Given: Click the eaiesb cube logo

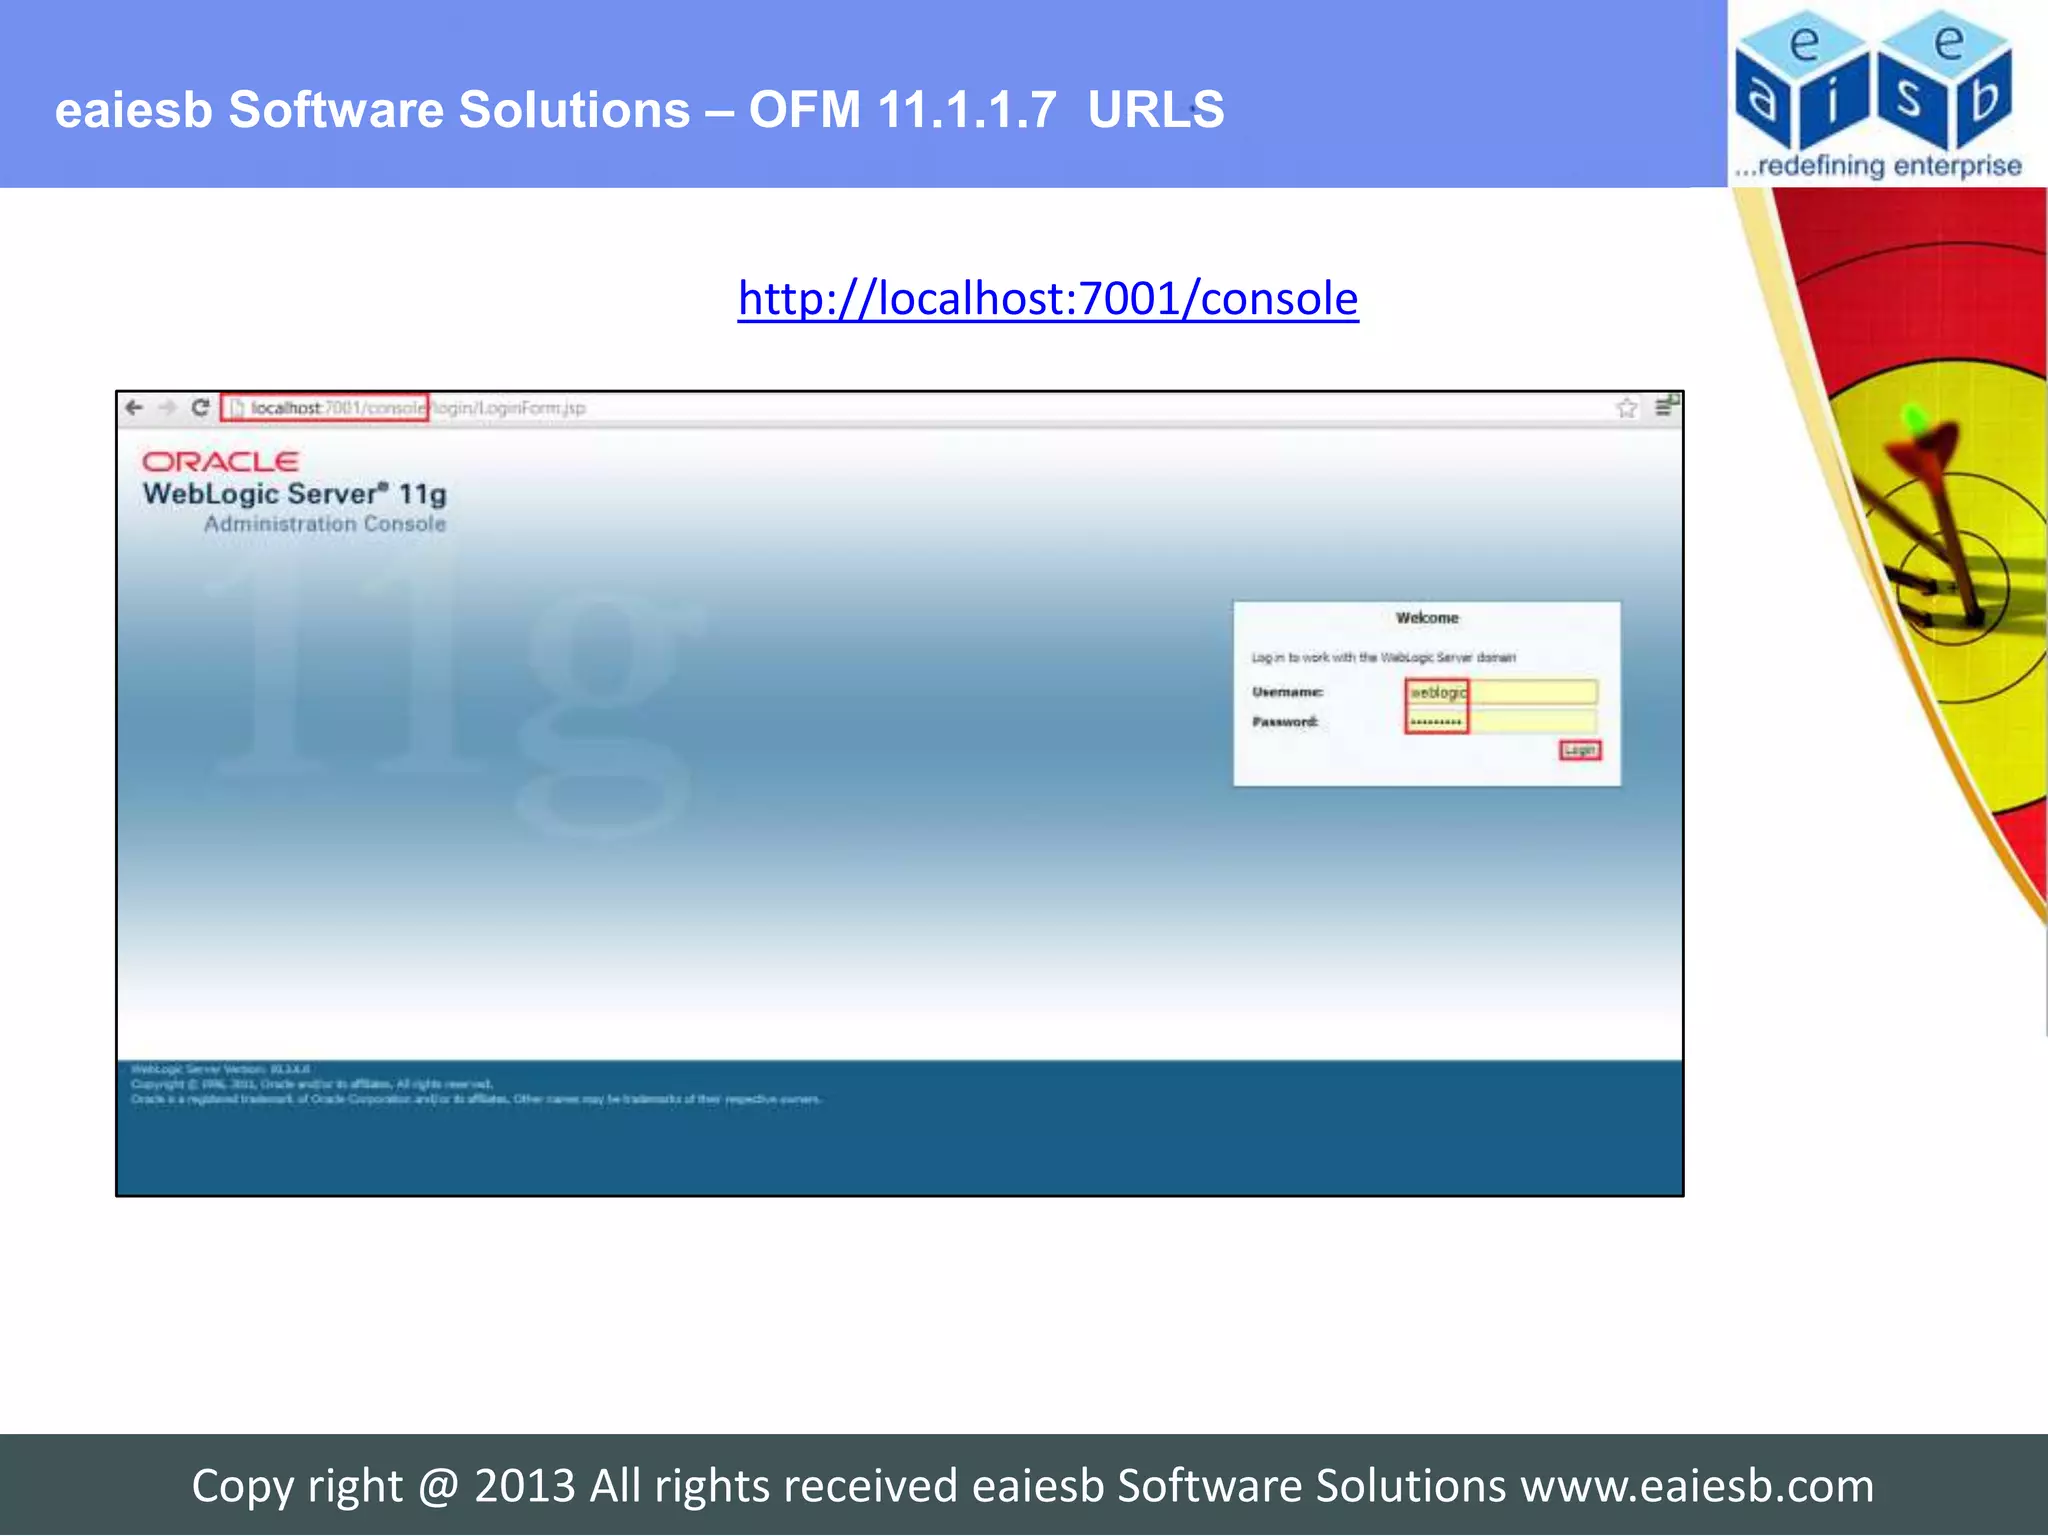Looking at the screenshot, I should click(1876, 82).
